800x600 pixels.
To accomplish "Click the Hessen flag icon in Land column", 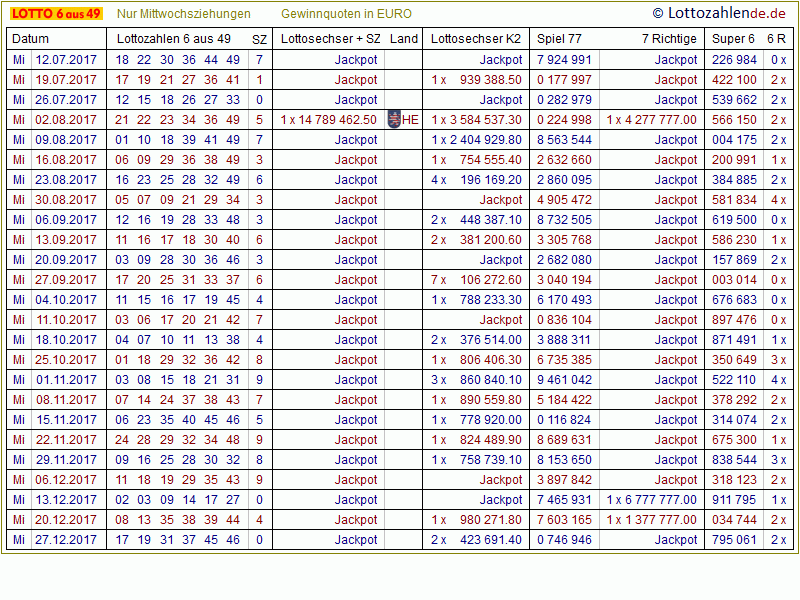I will (393, 120).
